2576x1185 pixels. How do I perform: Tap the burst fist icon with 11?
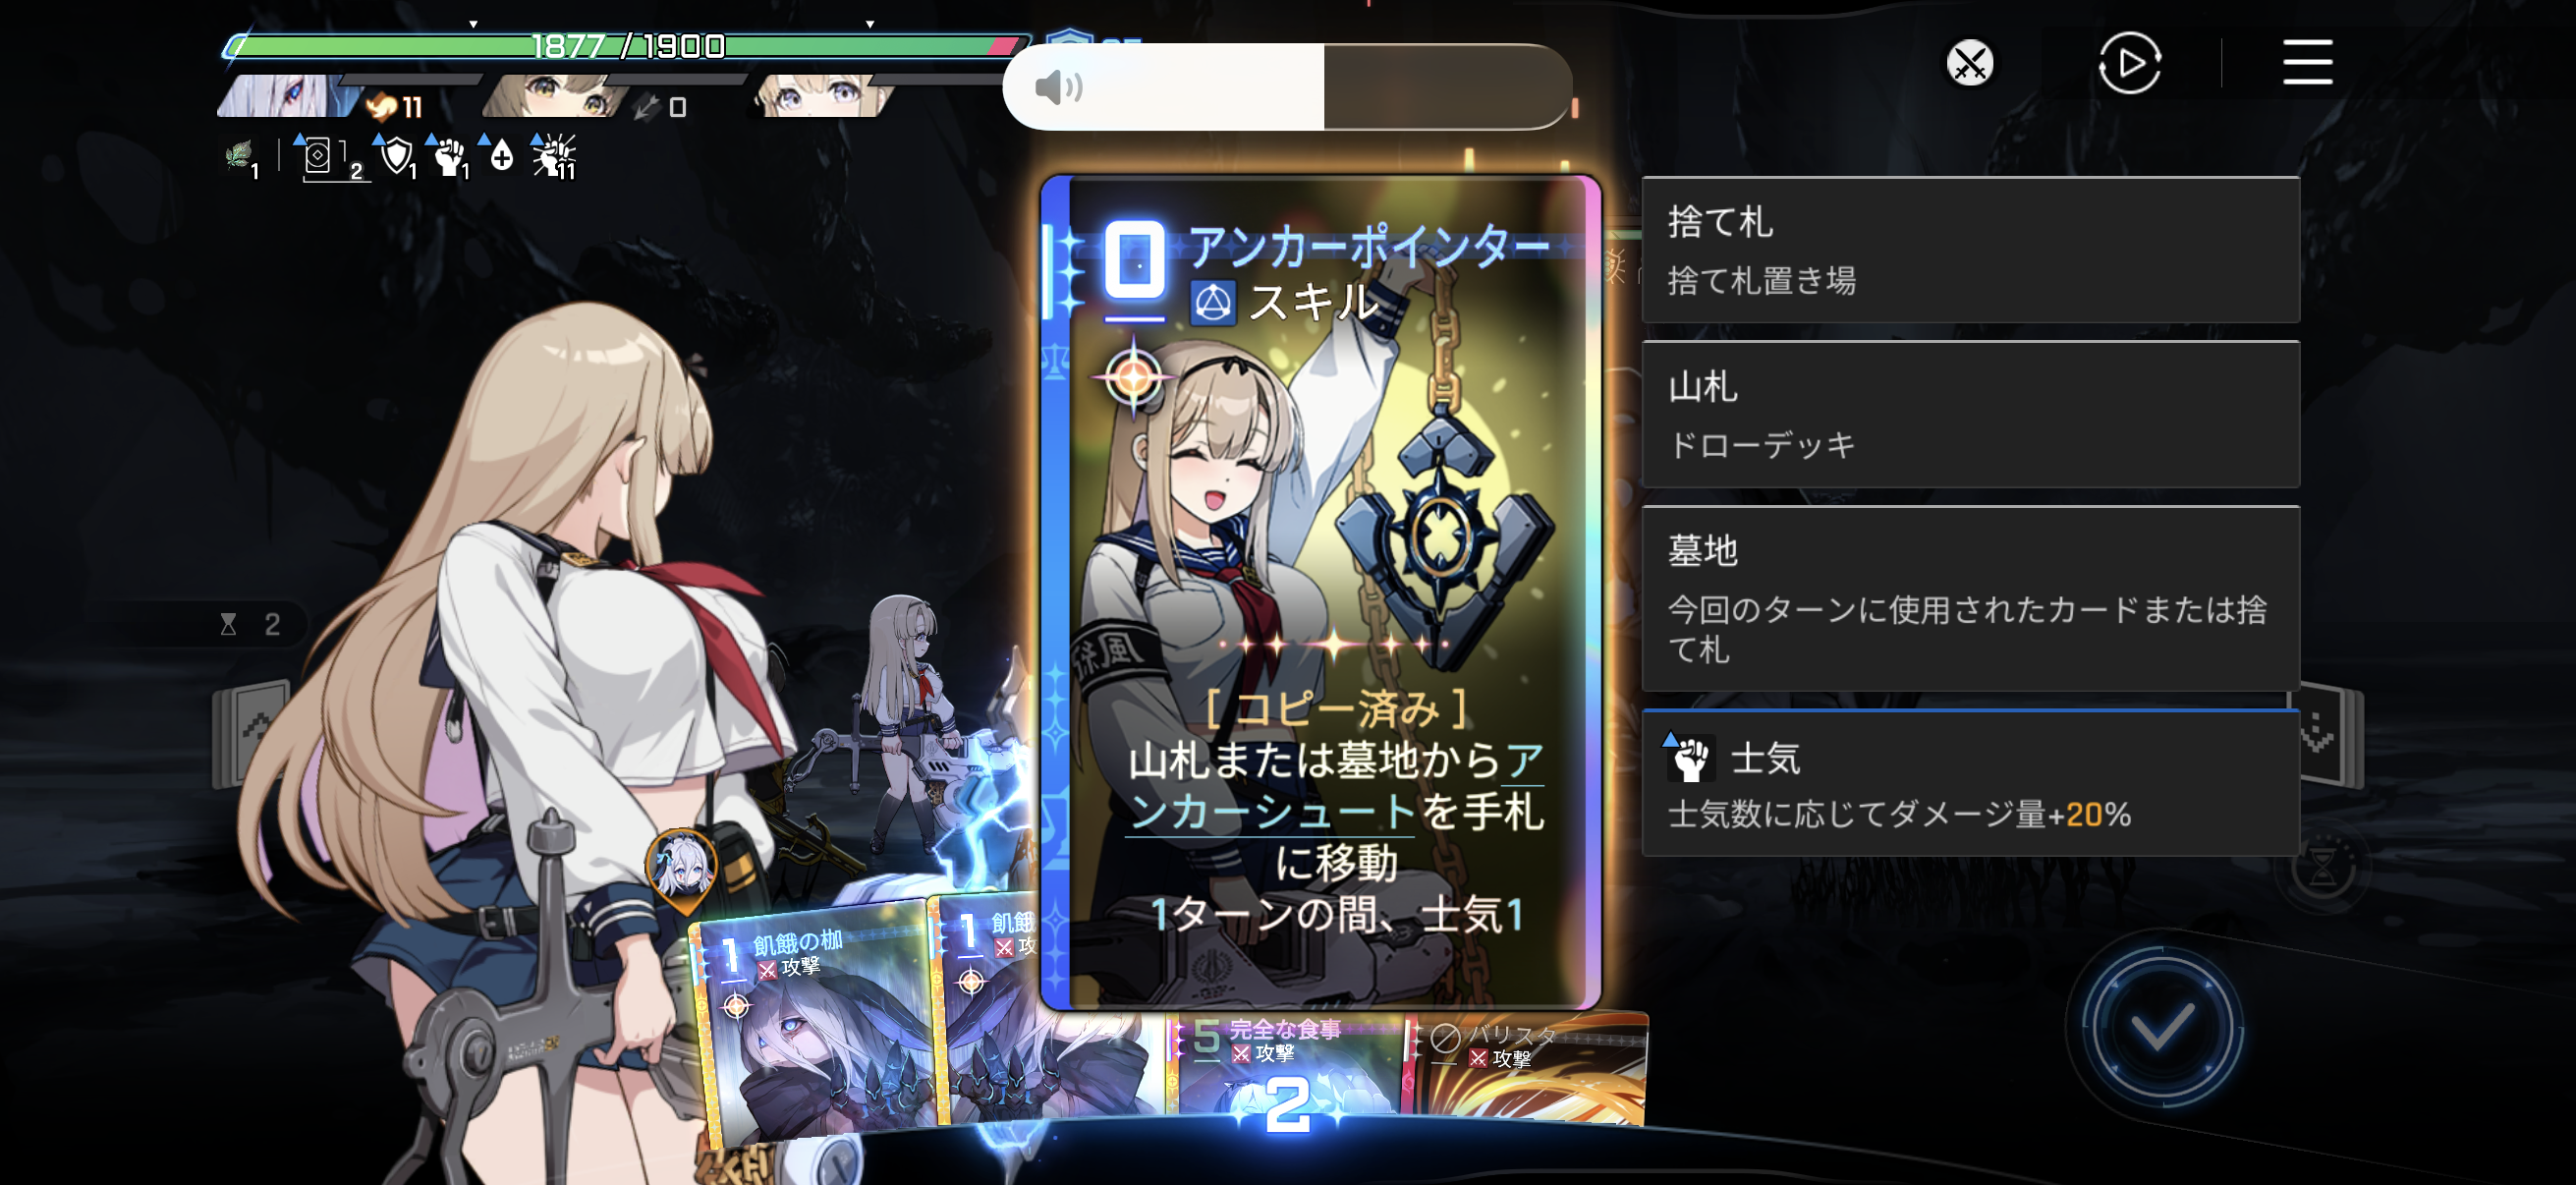coord(554,157)
